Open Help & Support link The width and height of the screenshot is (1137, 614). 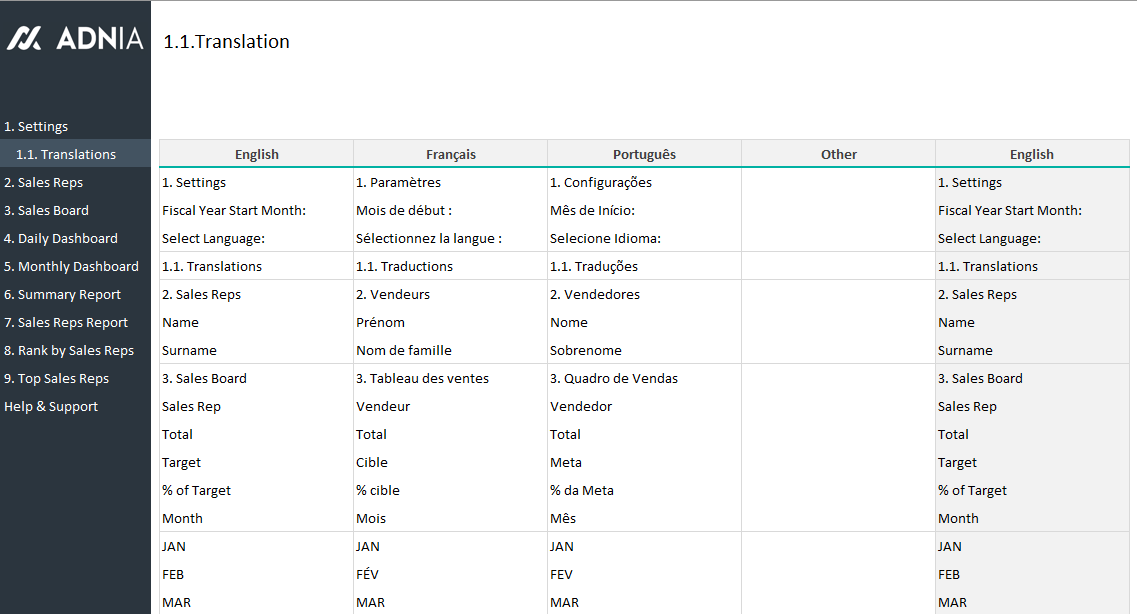(x=51, y=407)
